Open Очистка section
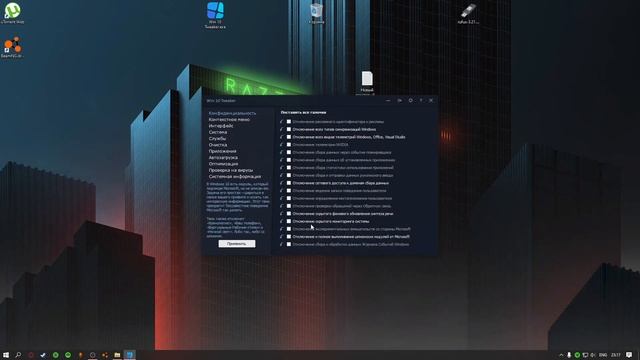640x360 pixels. tap(218, 145)
